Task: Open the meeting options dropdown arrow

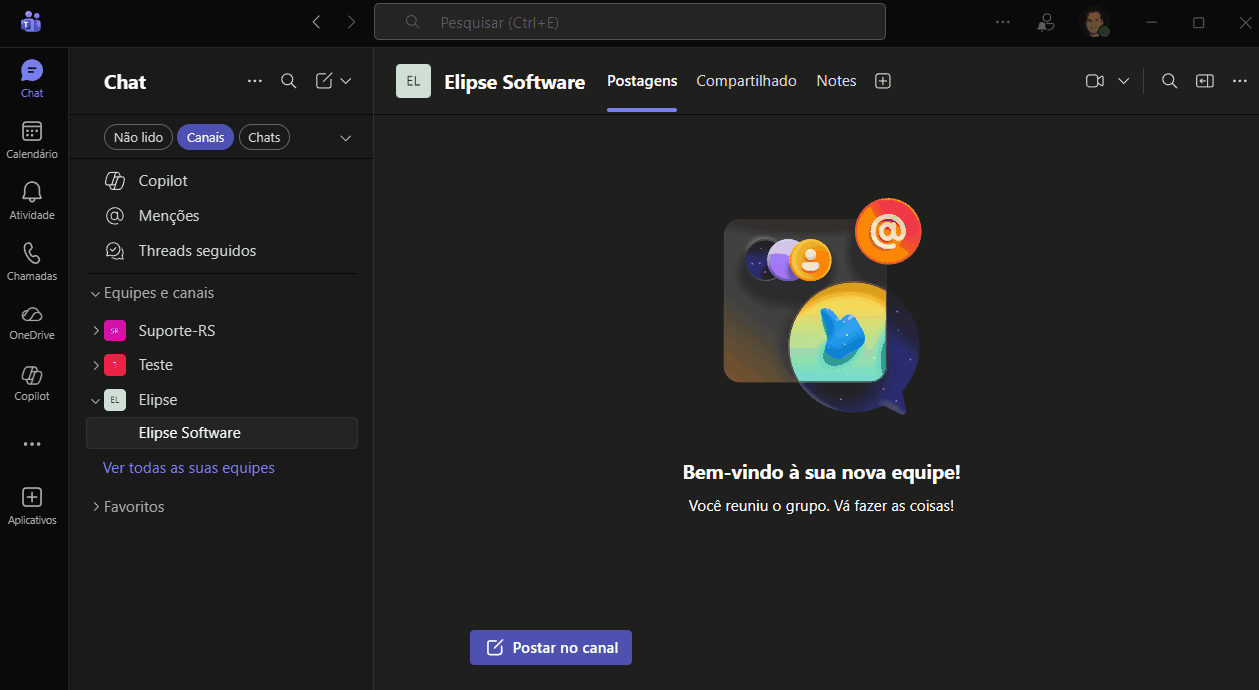Action: 1124,81
